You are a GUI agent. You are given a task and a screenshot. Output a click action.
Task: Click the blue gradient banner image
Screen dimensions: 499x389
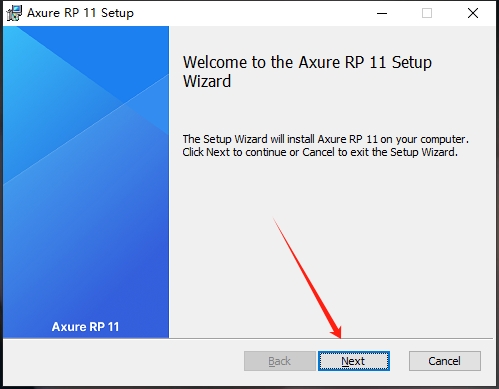pos(86,182)
